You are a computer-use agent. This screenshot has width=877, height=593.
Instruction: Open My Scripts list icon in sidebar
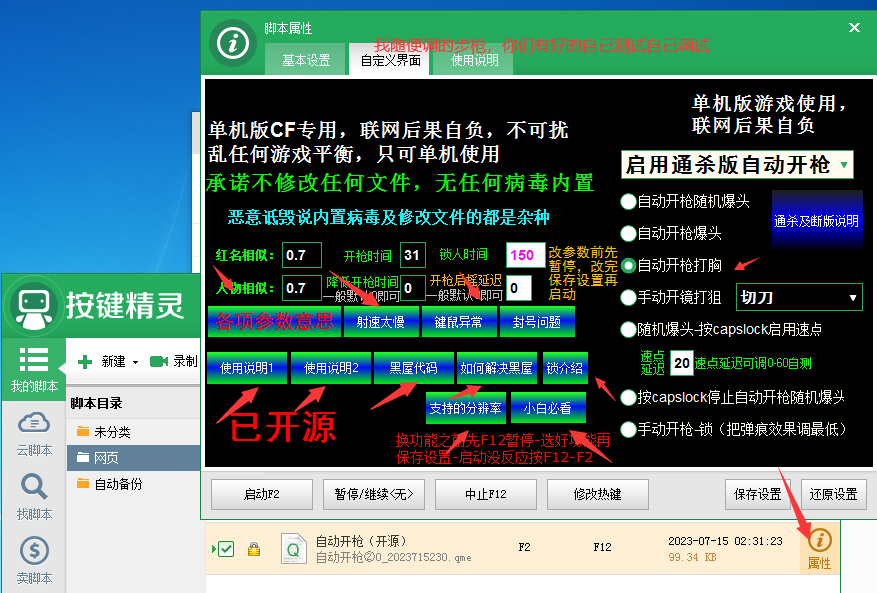pos(34,360)
